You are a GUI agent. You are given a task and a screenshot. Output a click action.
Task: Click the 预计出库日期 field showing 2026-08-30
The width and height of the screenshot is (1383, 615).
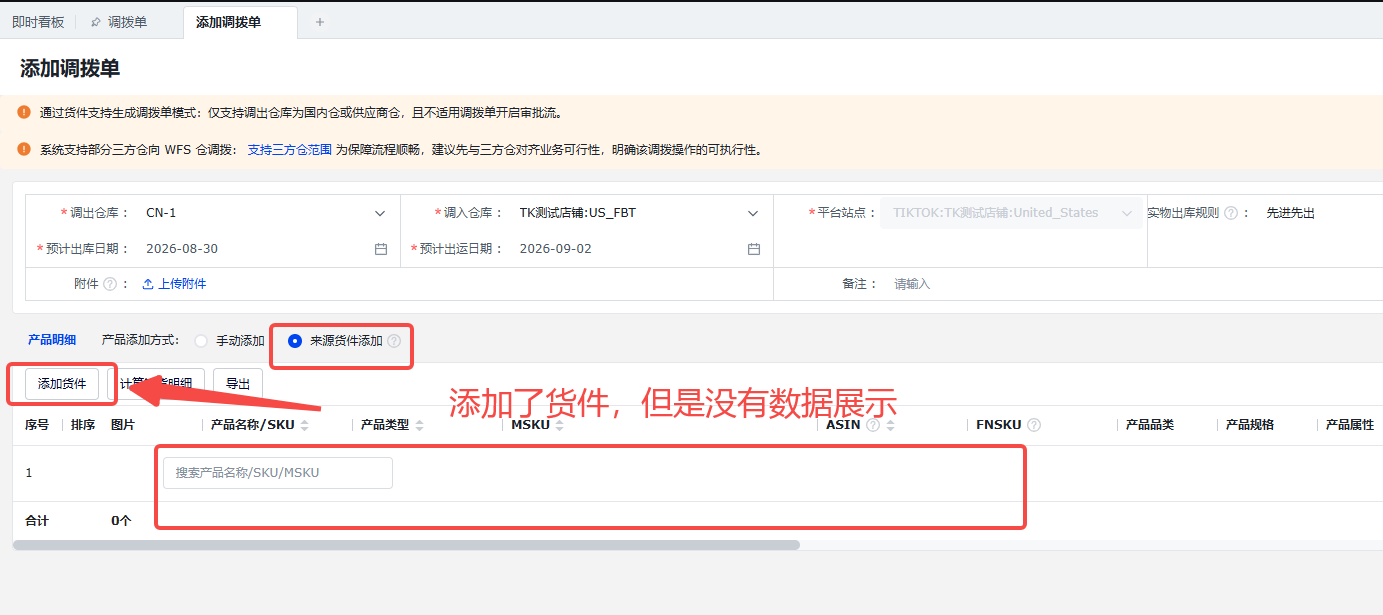(x=265, y=249)
